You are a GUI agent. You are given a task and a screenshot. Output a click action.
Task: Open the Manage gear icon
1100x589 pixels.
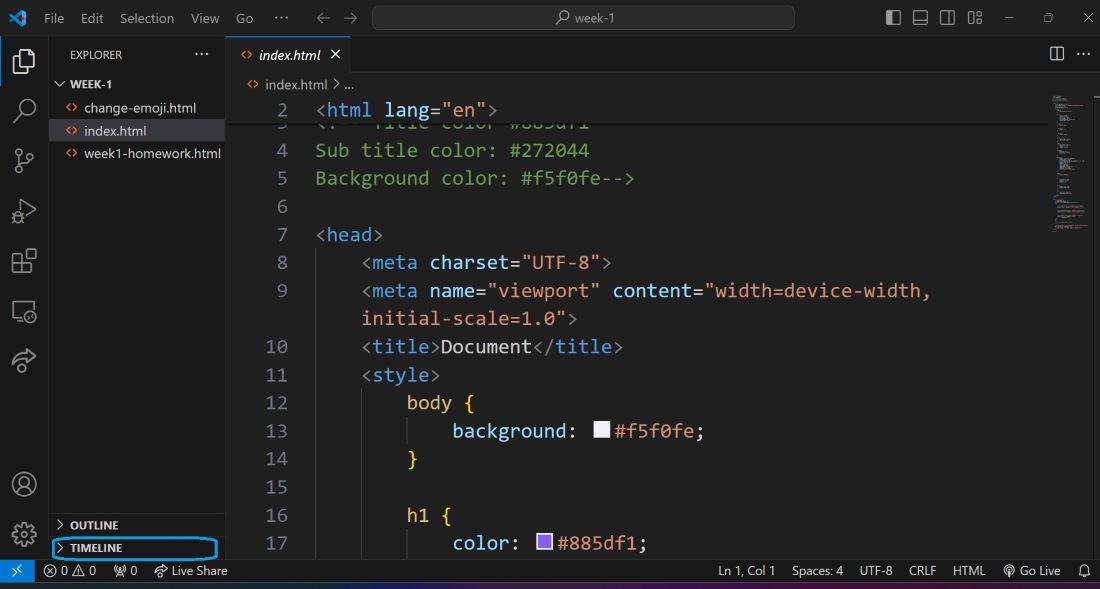point(25,534)
